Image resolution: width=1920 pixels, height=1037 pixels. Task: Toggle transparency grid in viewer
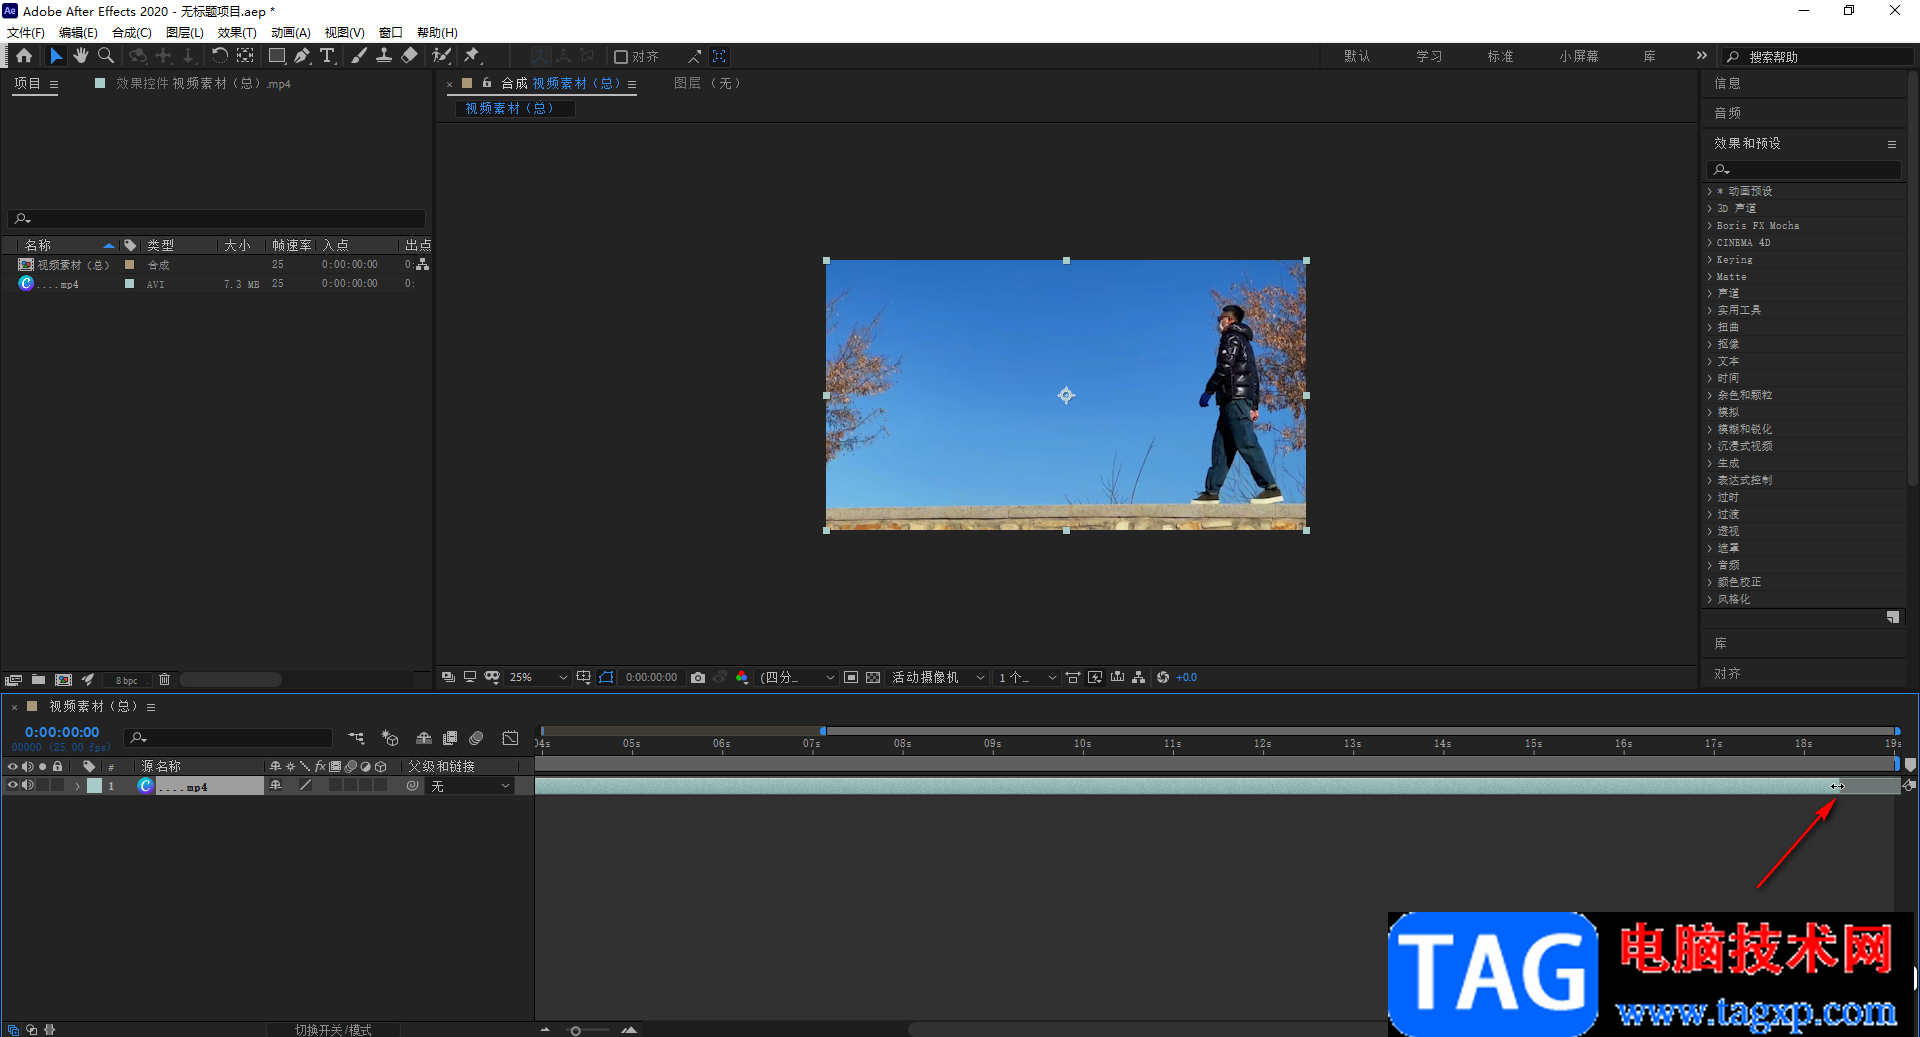click(x=873, y=678)
